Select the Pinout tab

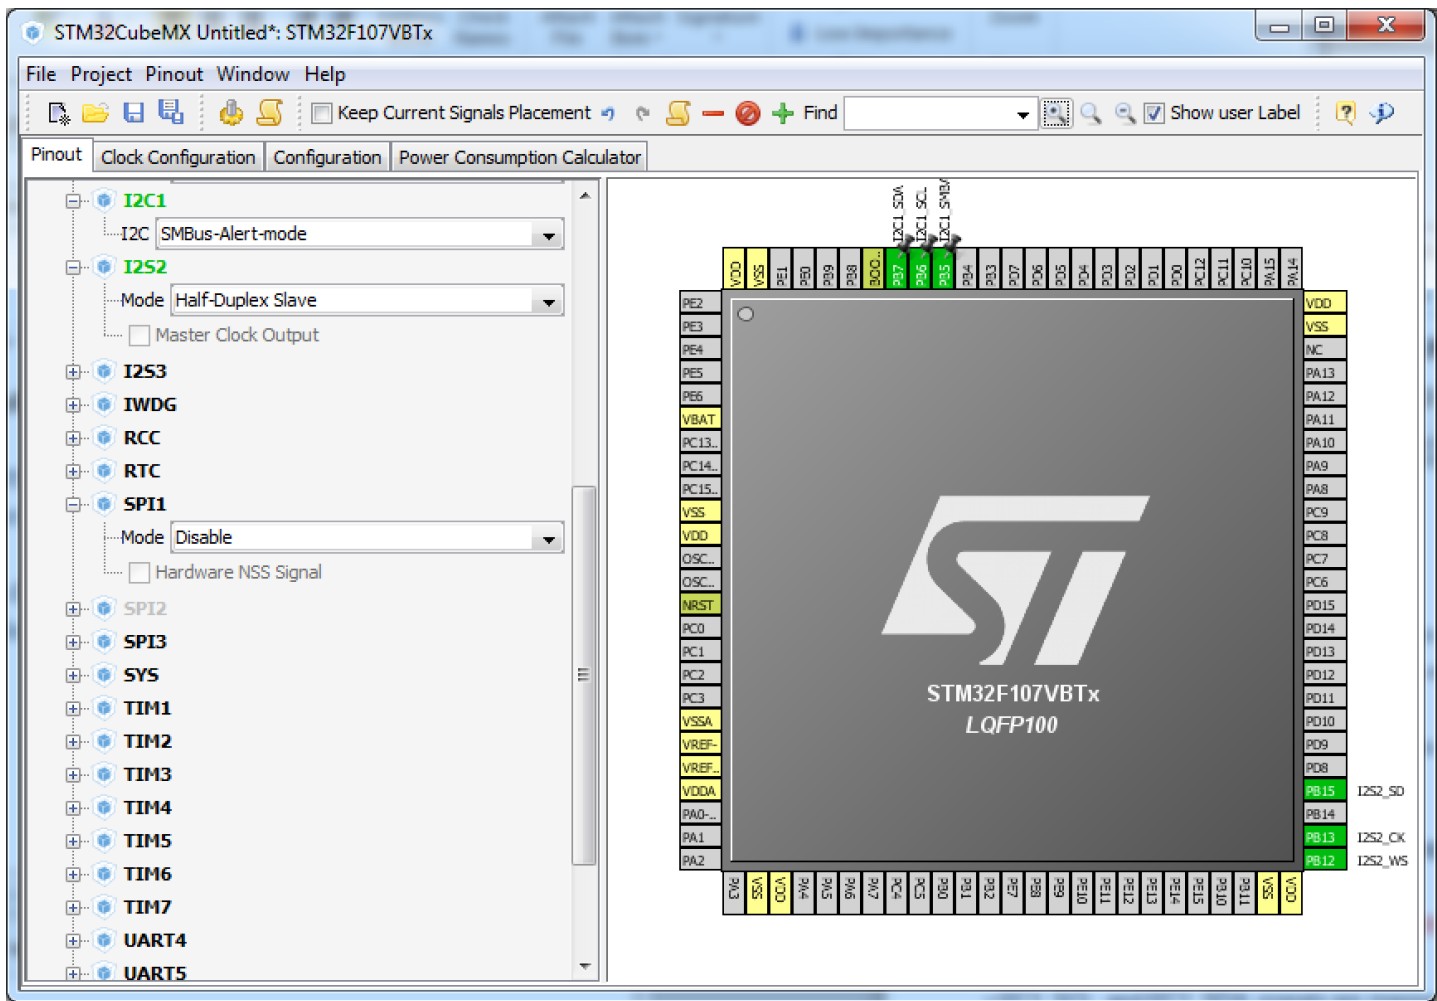click(56, 155)
